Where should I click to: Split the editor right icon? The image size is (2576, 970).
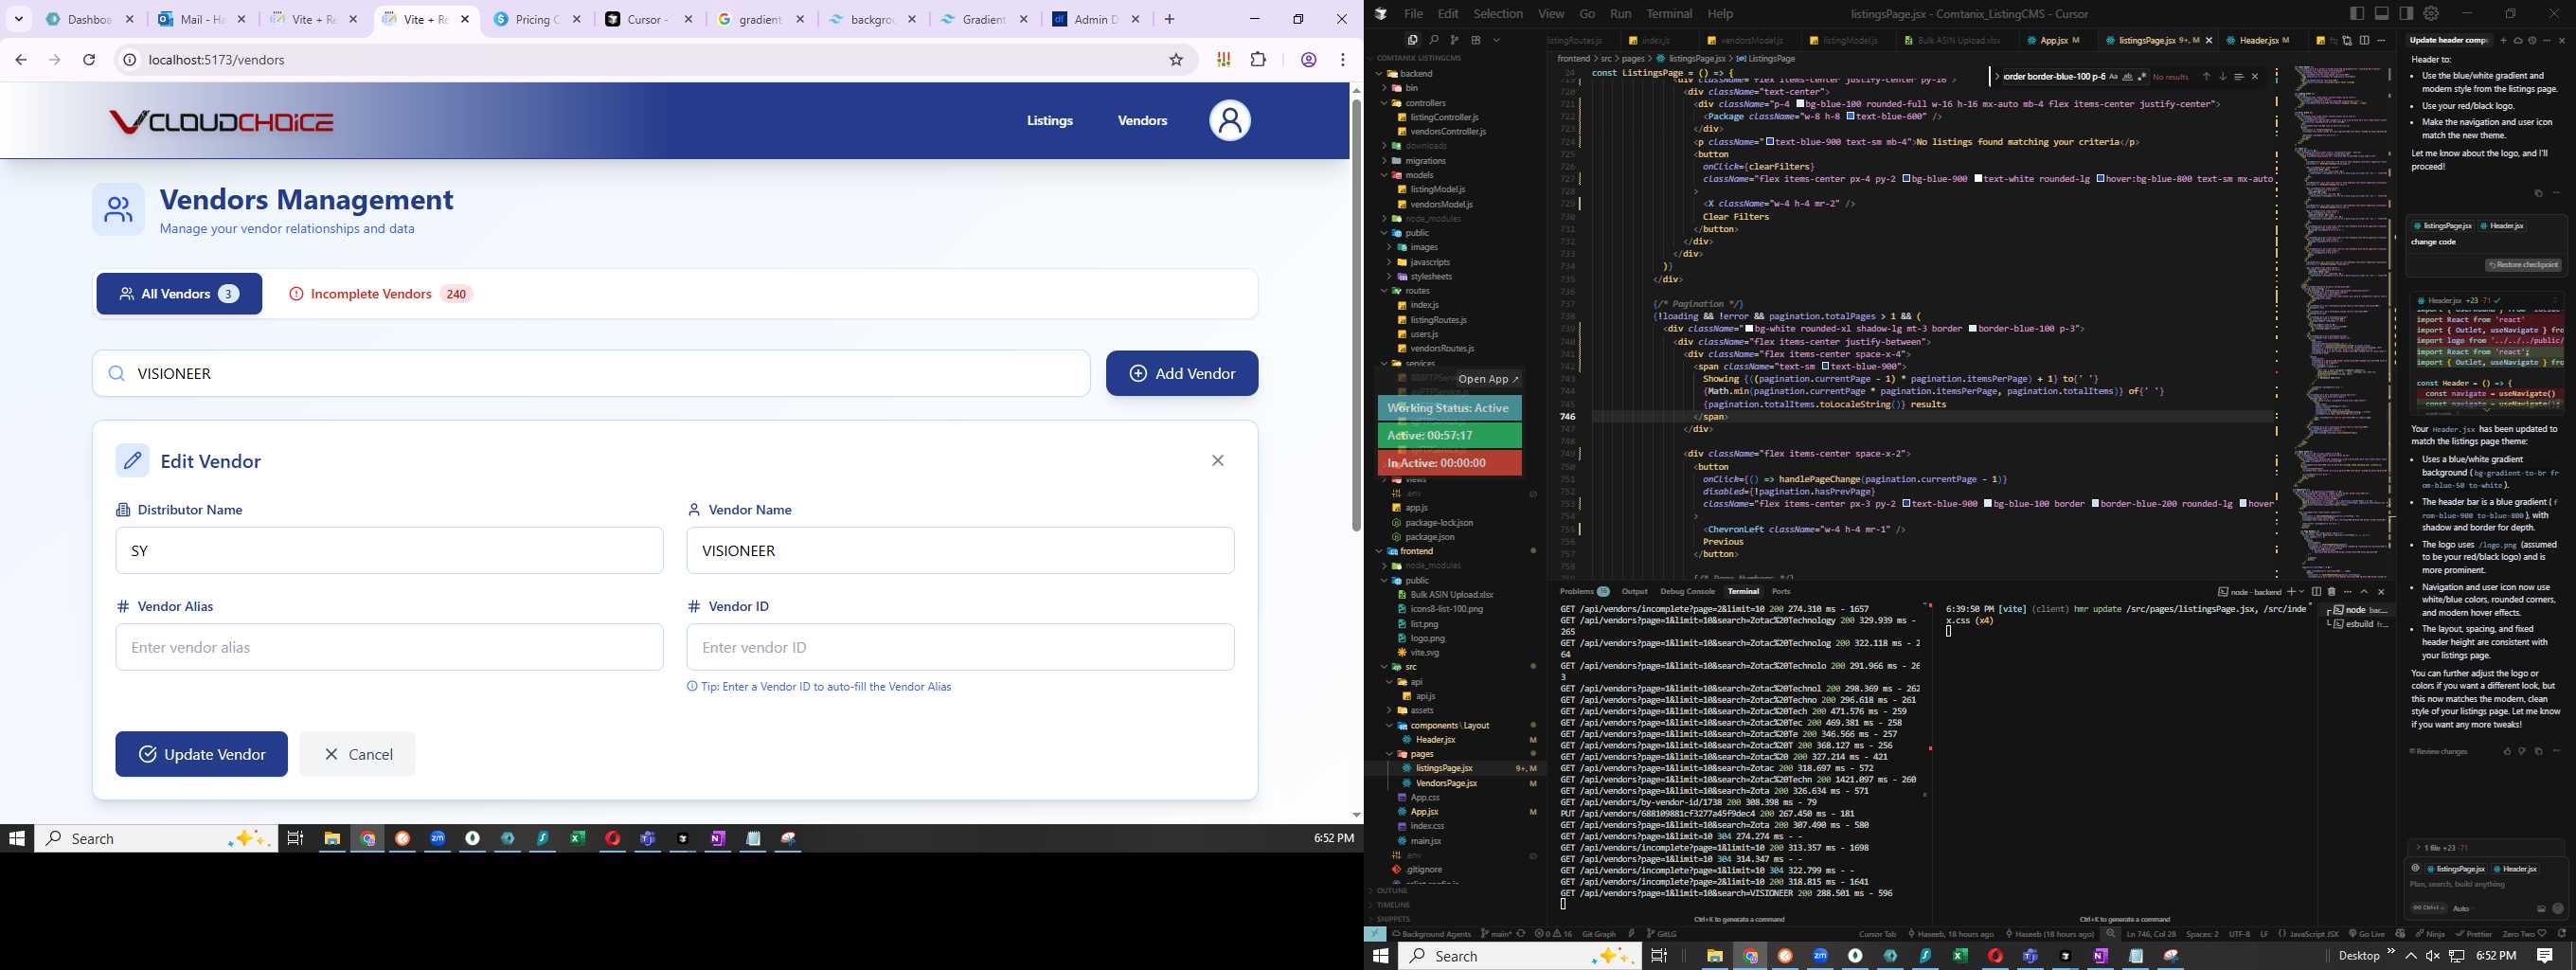point(2365,40)
